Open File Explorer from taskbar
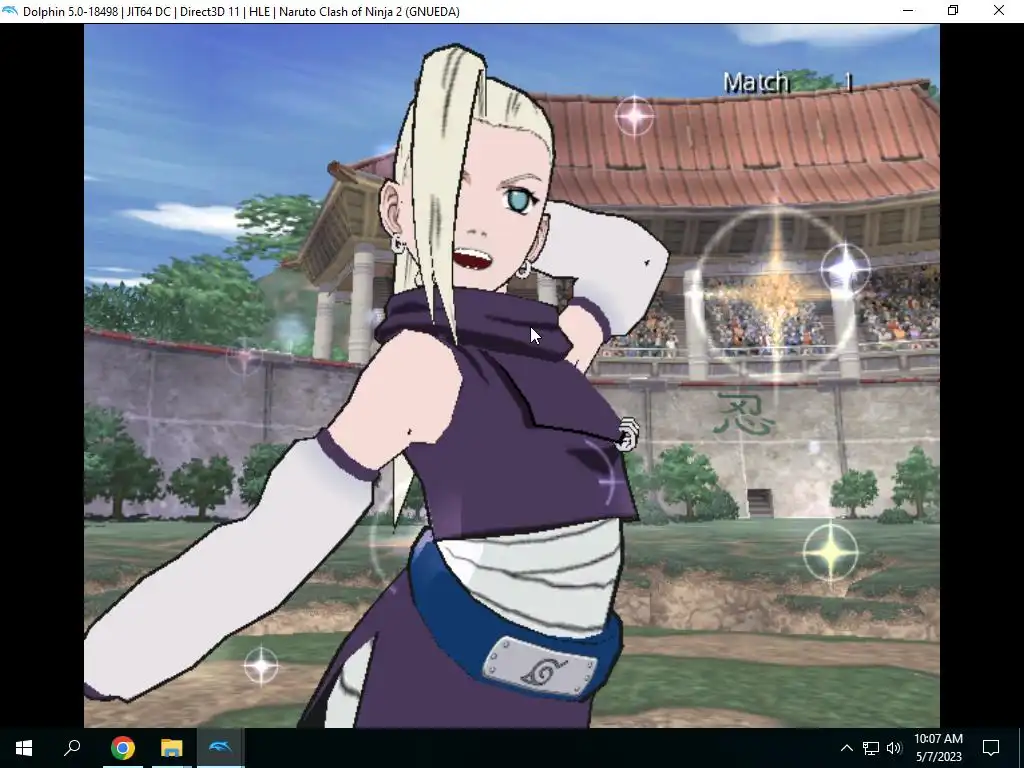 (171, 748)
